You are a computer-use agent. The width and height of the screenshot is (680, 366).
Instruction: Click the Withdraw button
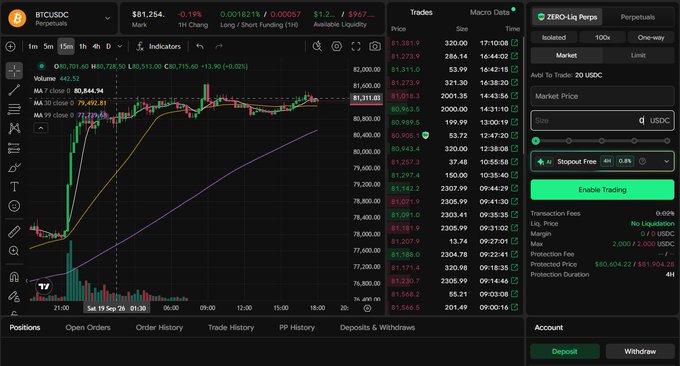pyautogui.click(x=640, y=351)
